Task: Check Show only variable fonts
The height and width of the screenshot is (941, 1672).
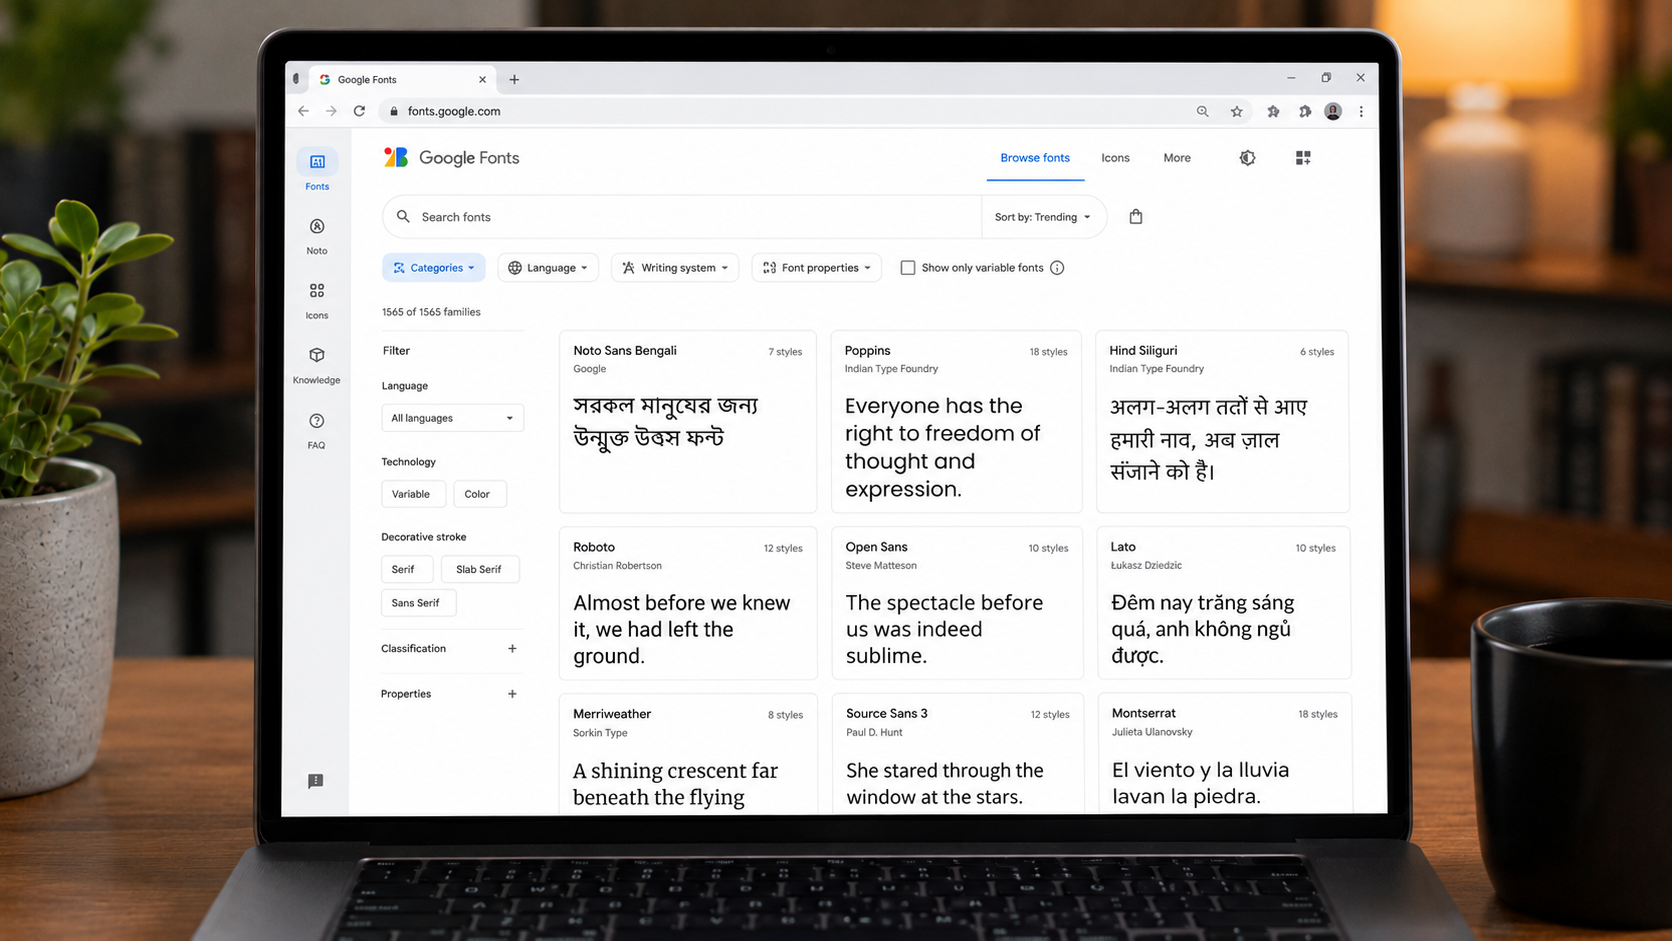Action: click(x=908, y=268)
